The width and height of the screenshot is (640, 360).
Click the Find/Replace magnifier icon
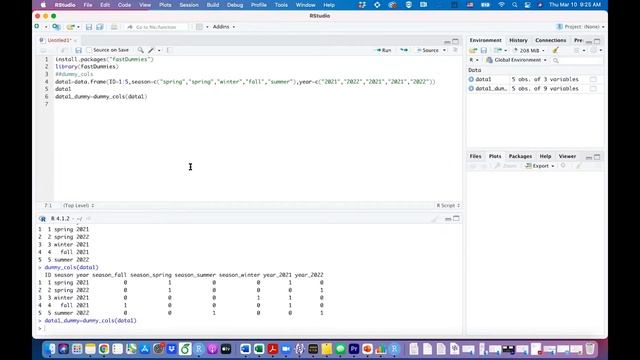click(x=140, y=50)
